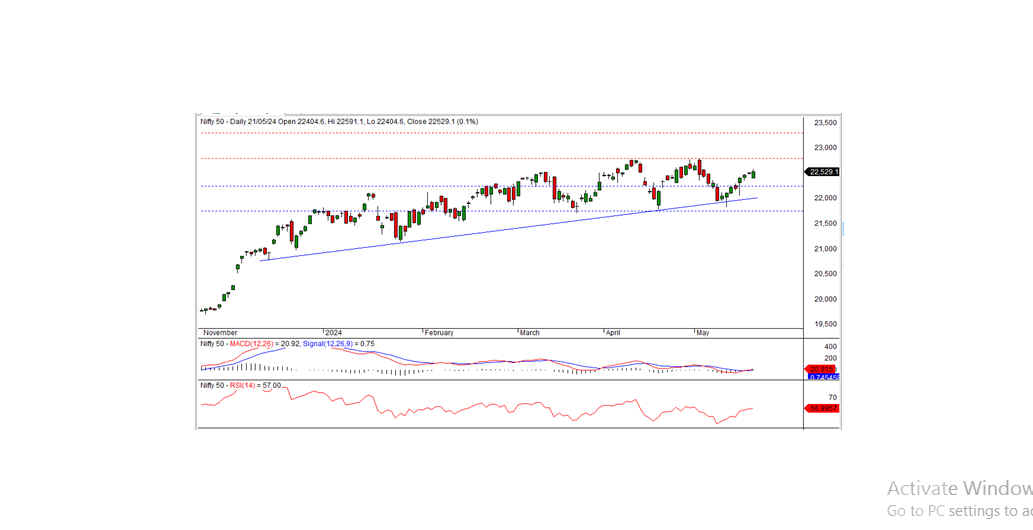This screenshot has width=1033, height=530.
Task: Click the November label on the time axis
Action: (220, 332)
